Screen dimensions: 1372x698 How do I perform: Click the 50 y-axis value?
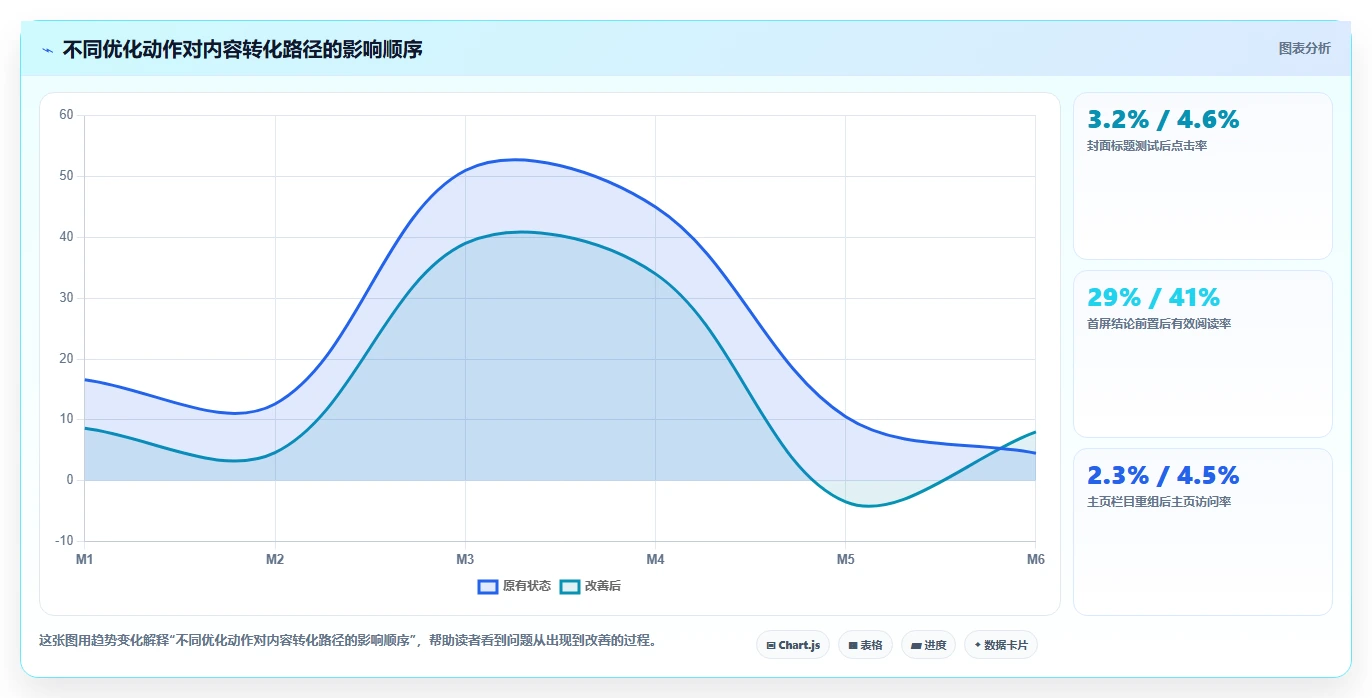pyautogui.click(x=66, y=176)
